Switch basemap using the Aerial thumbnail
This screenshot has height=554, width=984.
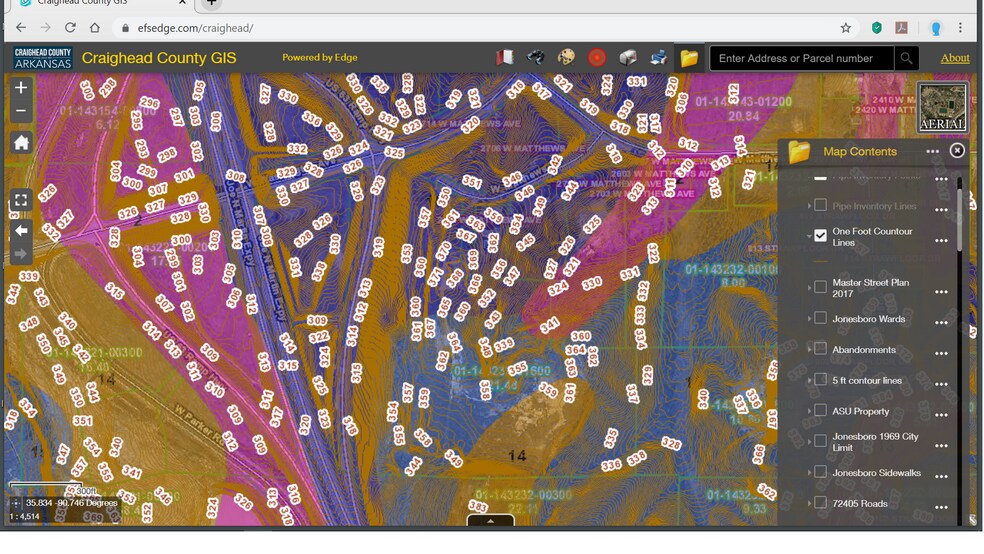tap(942, 108)
